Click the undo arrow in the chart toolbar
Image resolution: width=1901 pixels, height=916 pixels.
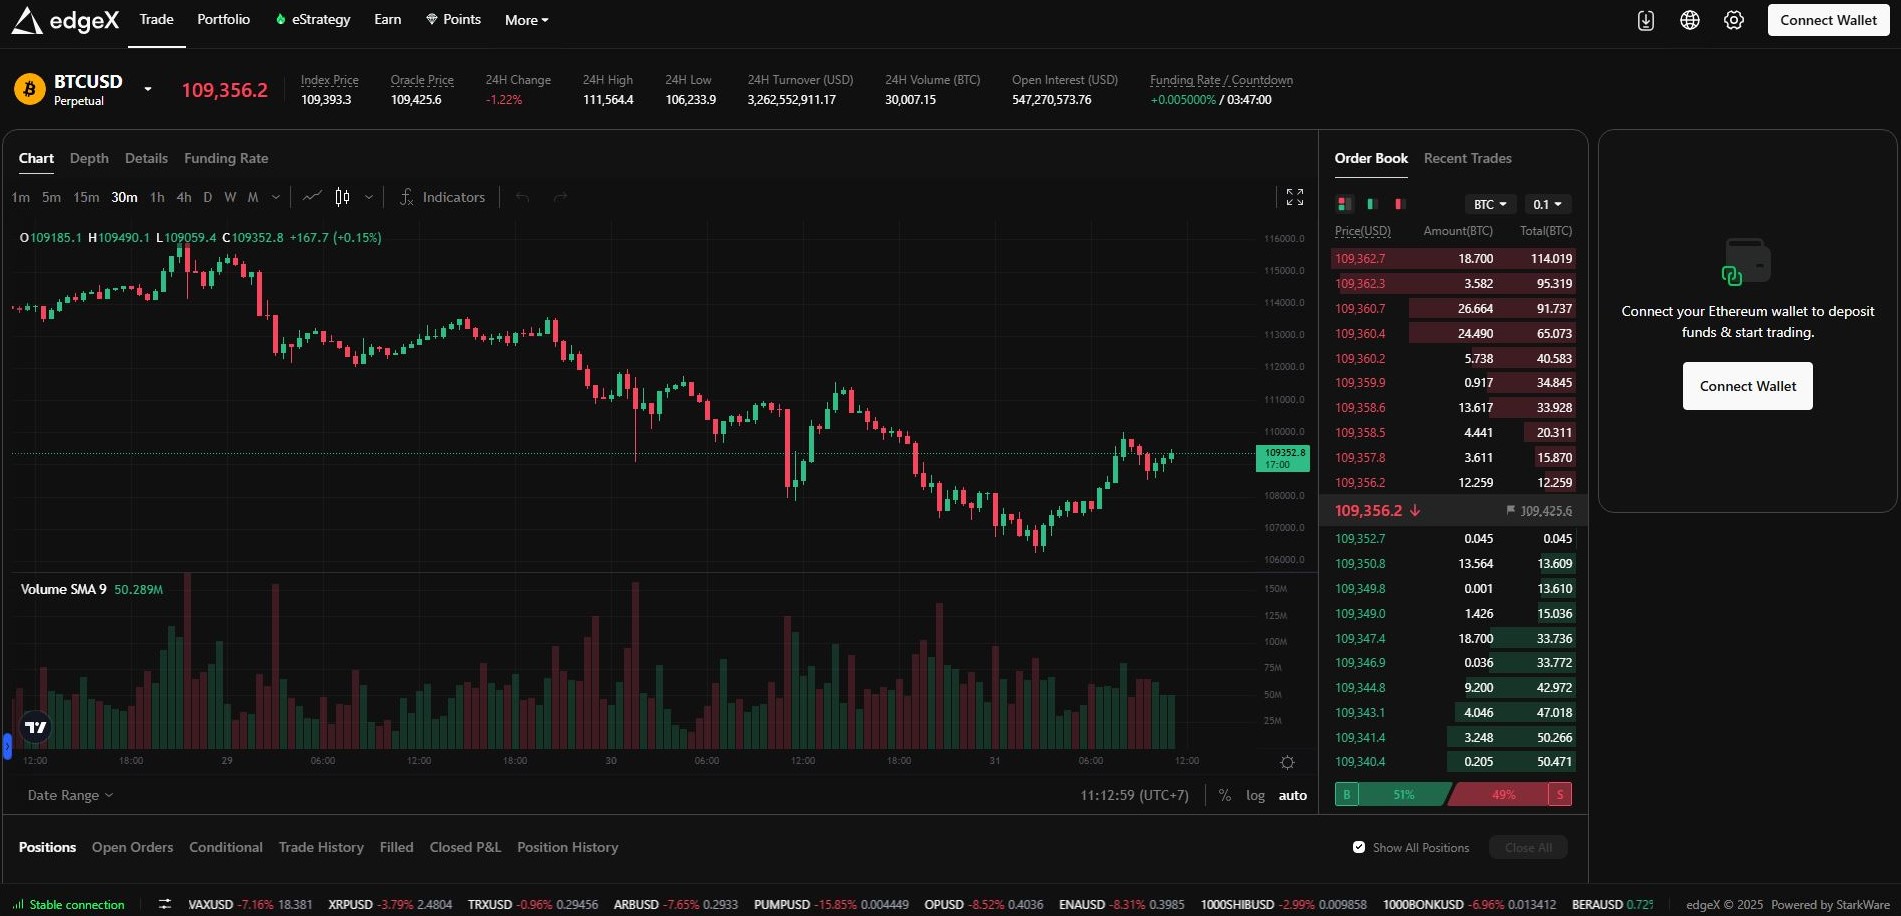click(x=521, y=197)
